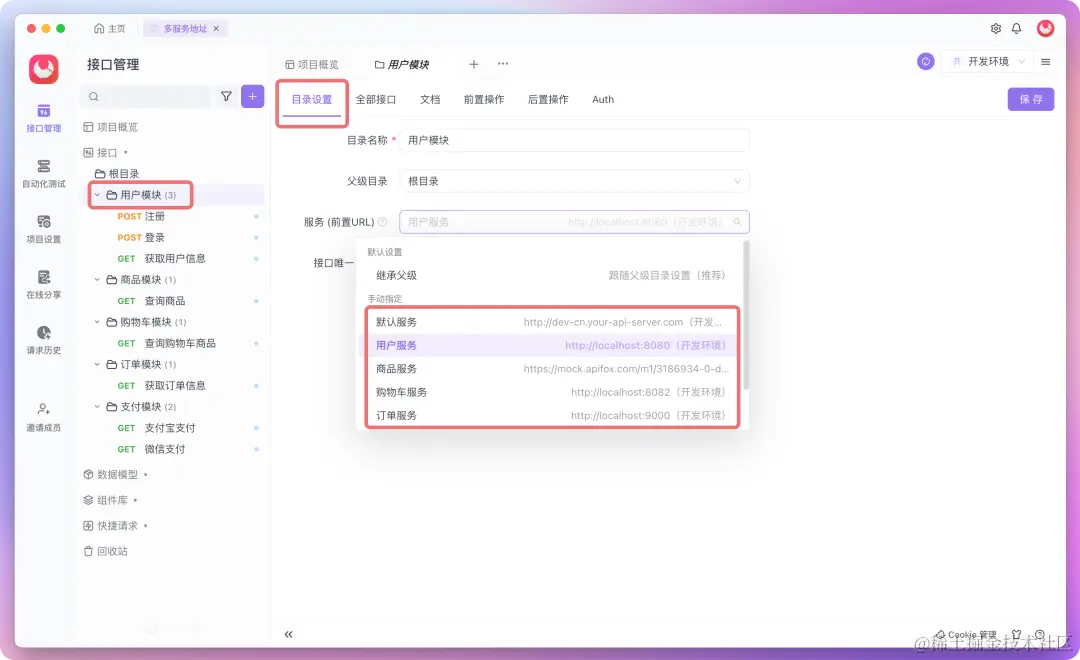Image resolution: width=1080 pixels, height=660 pixels.
Task: Click the filter icon next to the search box
Action: click(x=227, y=96)
